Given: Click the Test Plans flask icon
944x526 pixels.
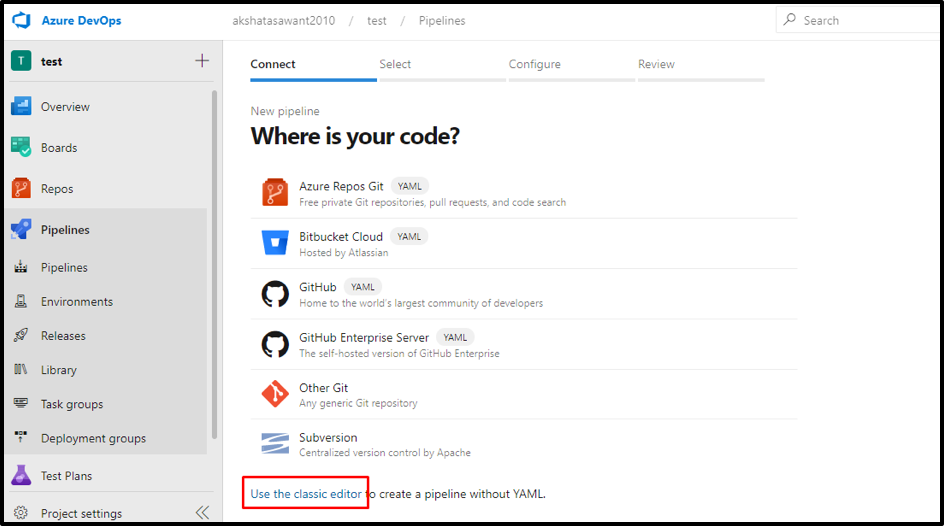Looking at the screenshot, I should pos(21,475).
